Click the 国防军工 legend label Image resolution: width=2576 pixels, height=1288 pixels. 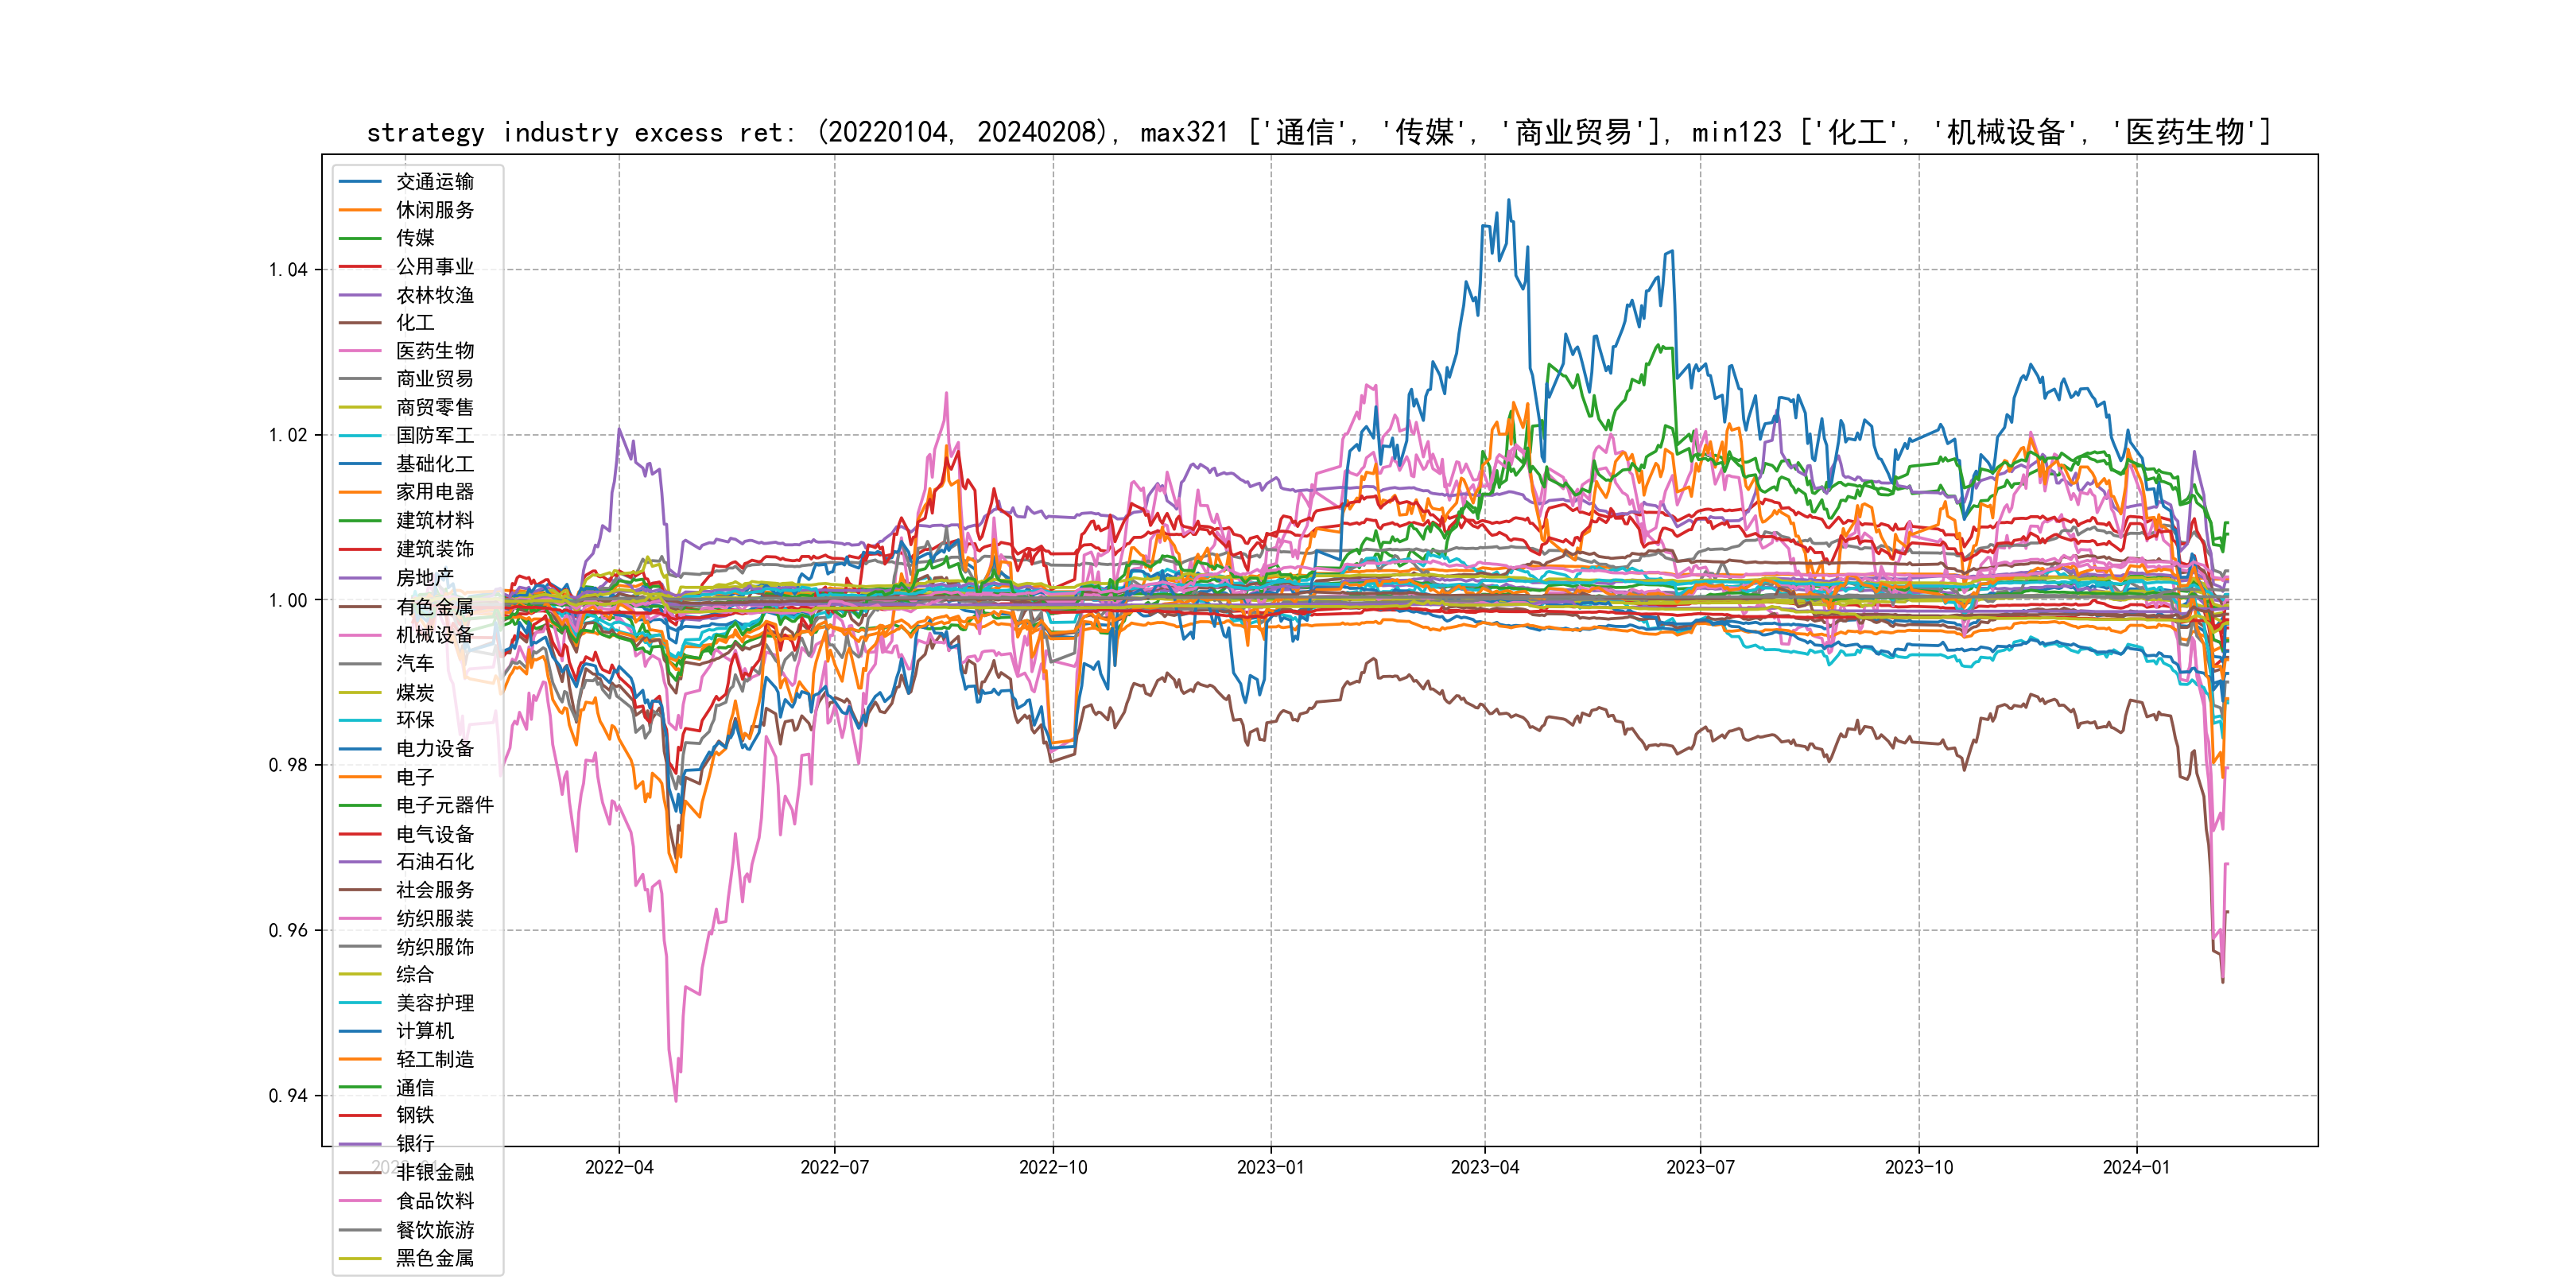pyautogui.click(x=435, y=435)
